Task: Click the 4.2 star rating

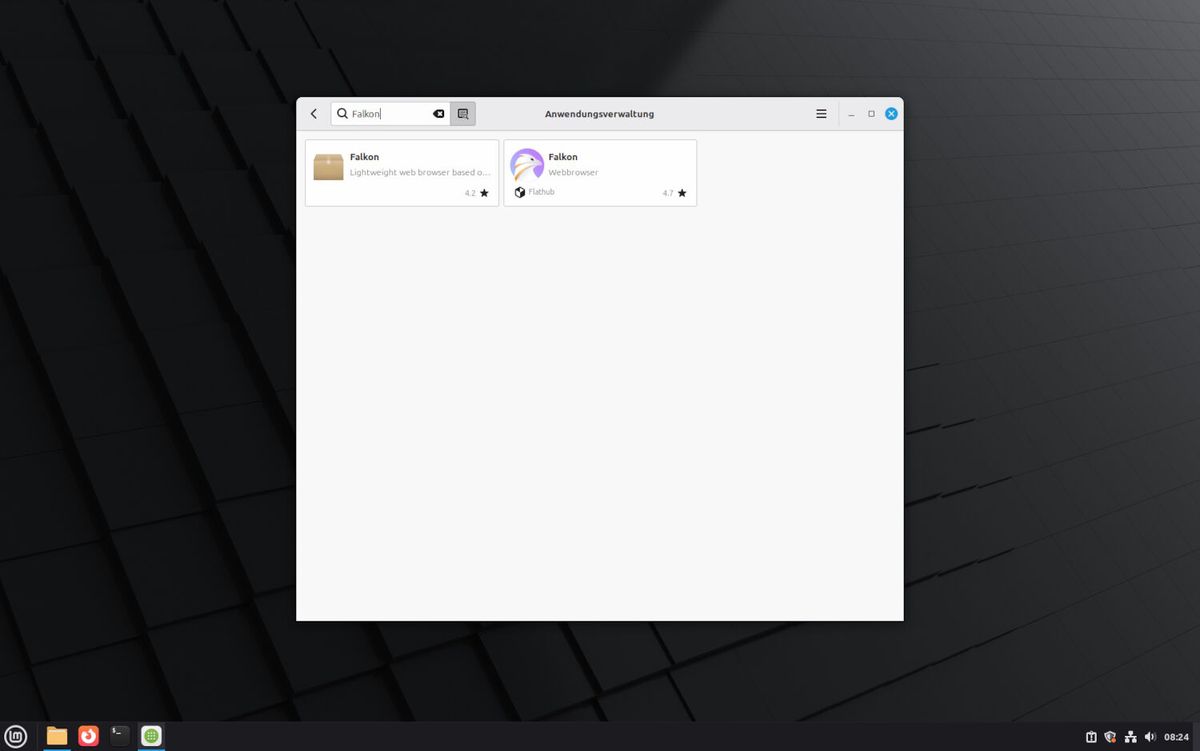Action: pyautogui.click(x=476, y=193)
